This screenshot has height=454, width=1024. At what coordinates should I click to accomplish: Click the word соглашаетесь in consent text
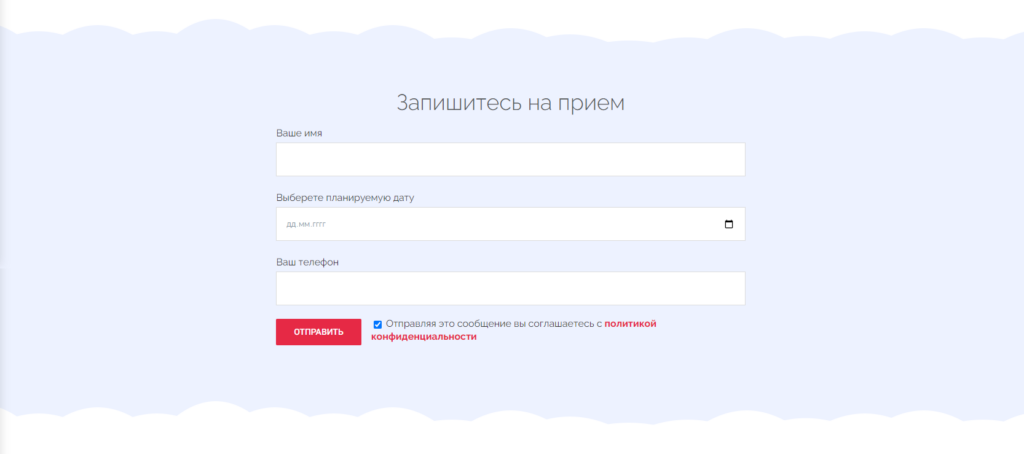point(560,324)
